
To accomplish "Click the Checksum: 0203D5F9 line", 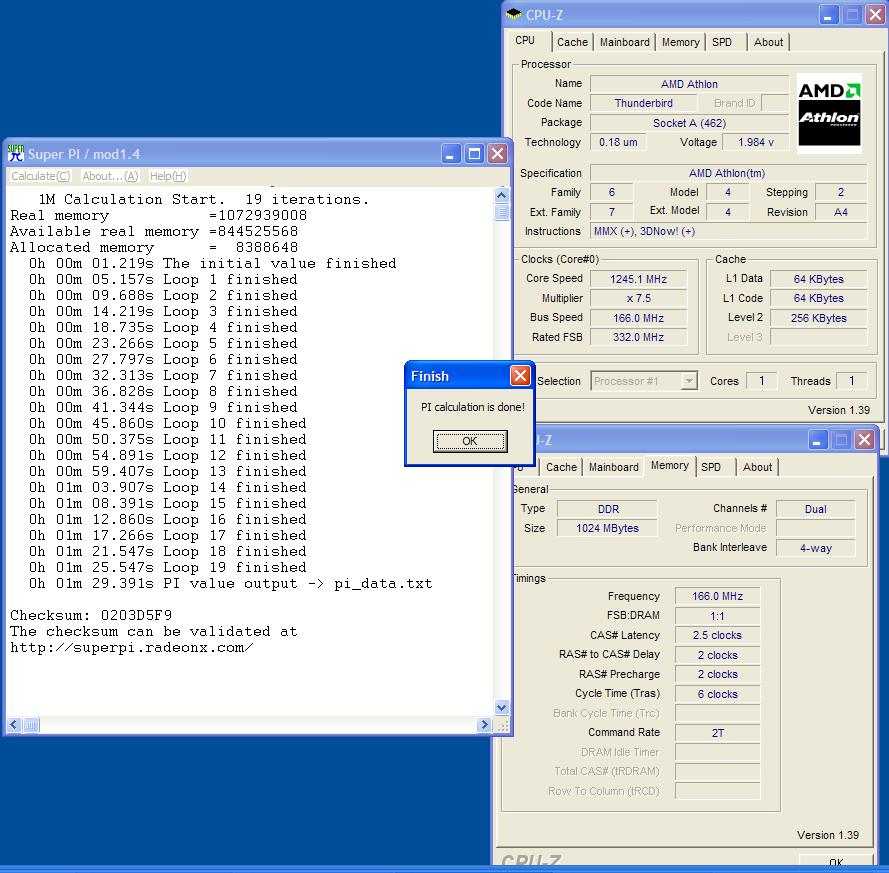I will click(91, 615).
